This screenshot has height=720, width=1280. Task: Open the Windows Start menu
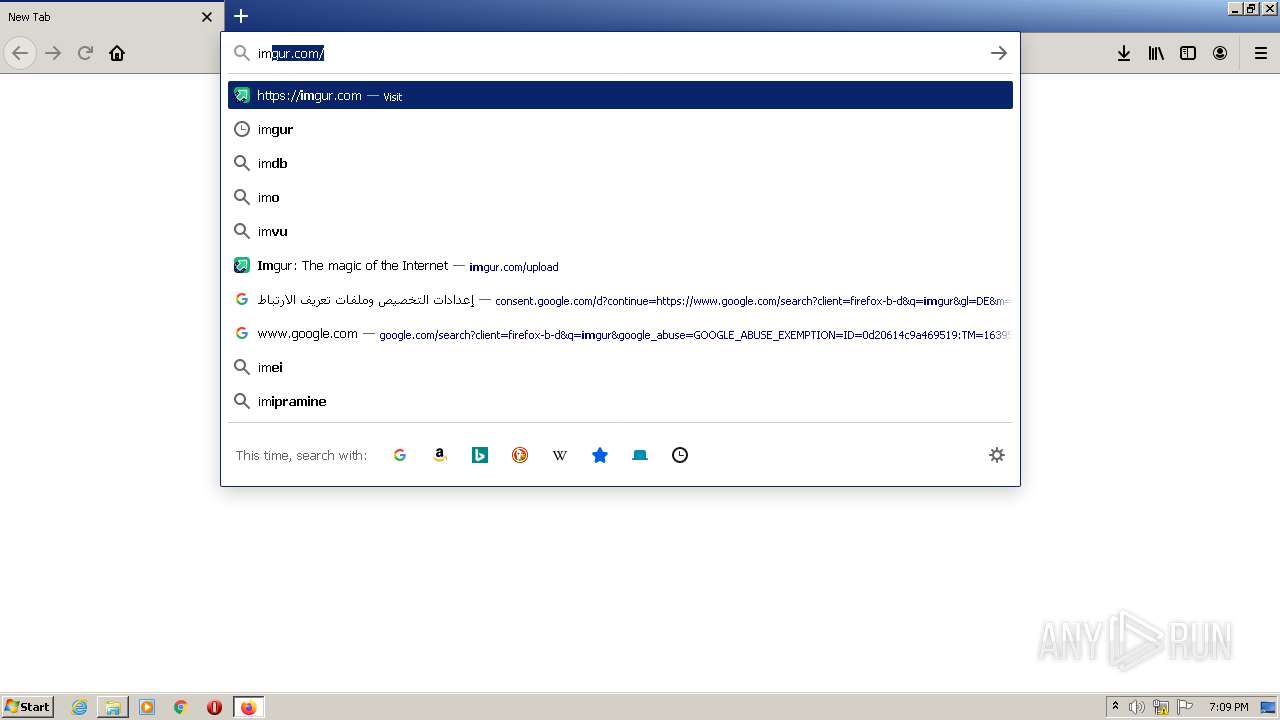tap(28, 707)
